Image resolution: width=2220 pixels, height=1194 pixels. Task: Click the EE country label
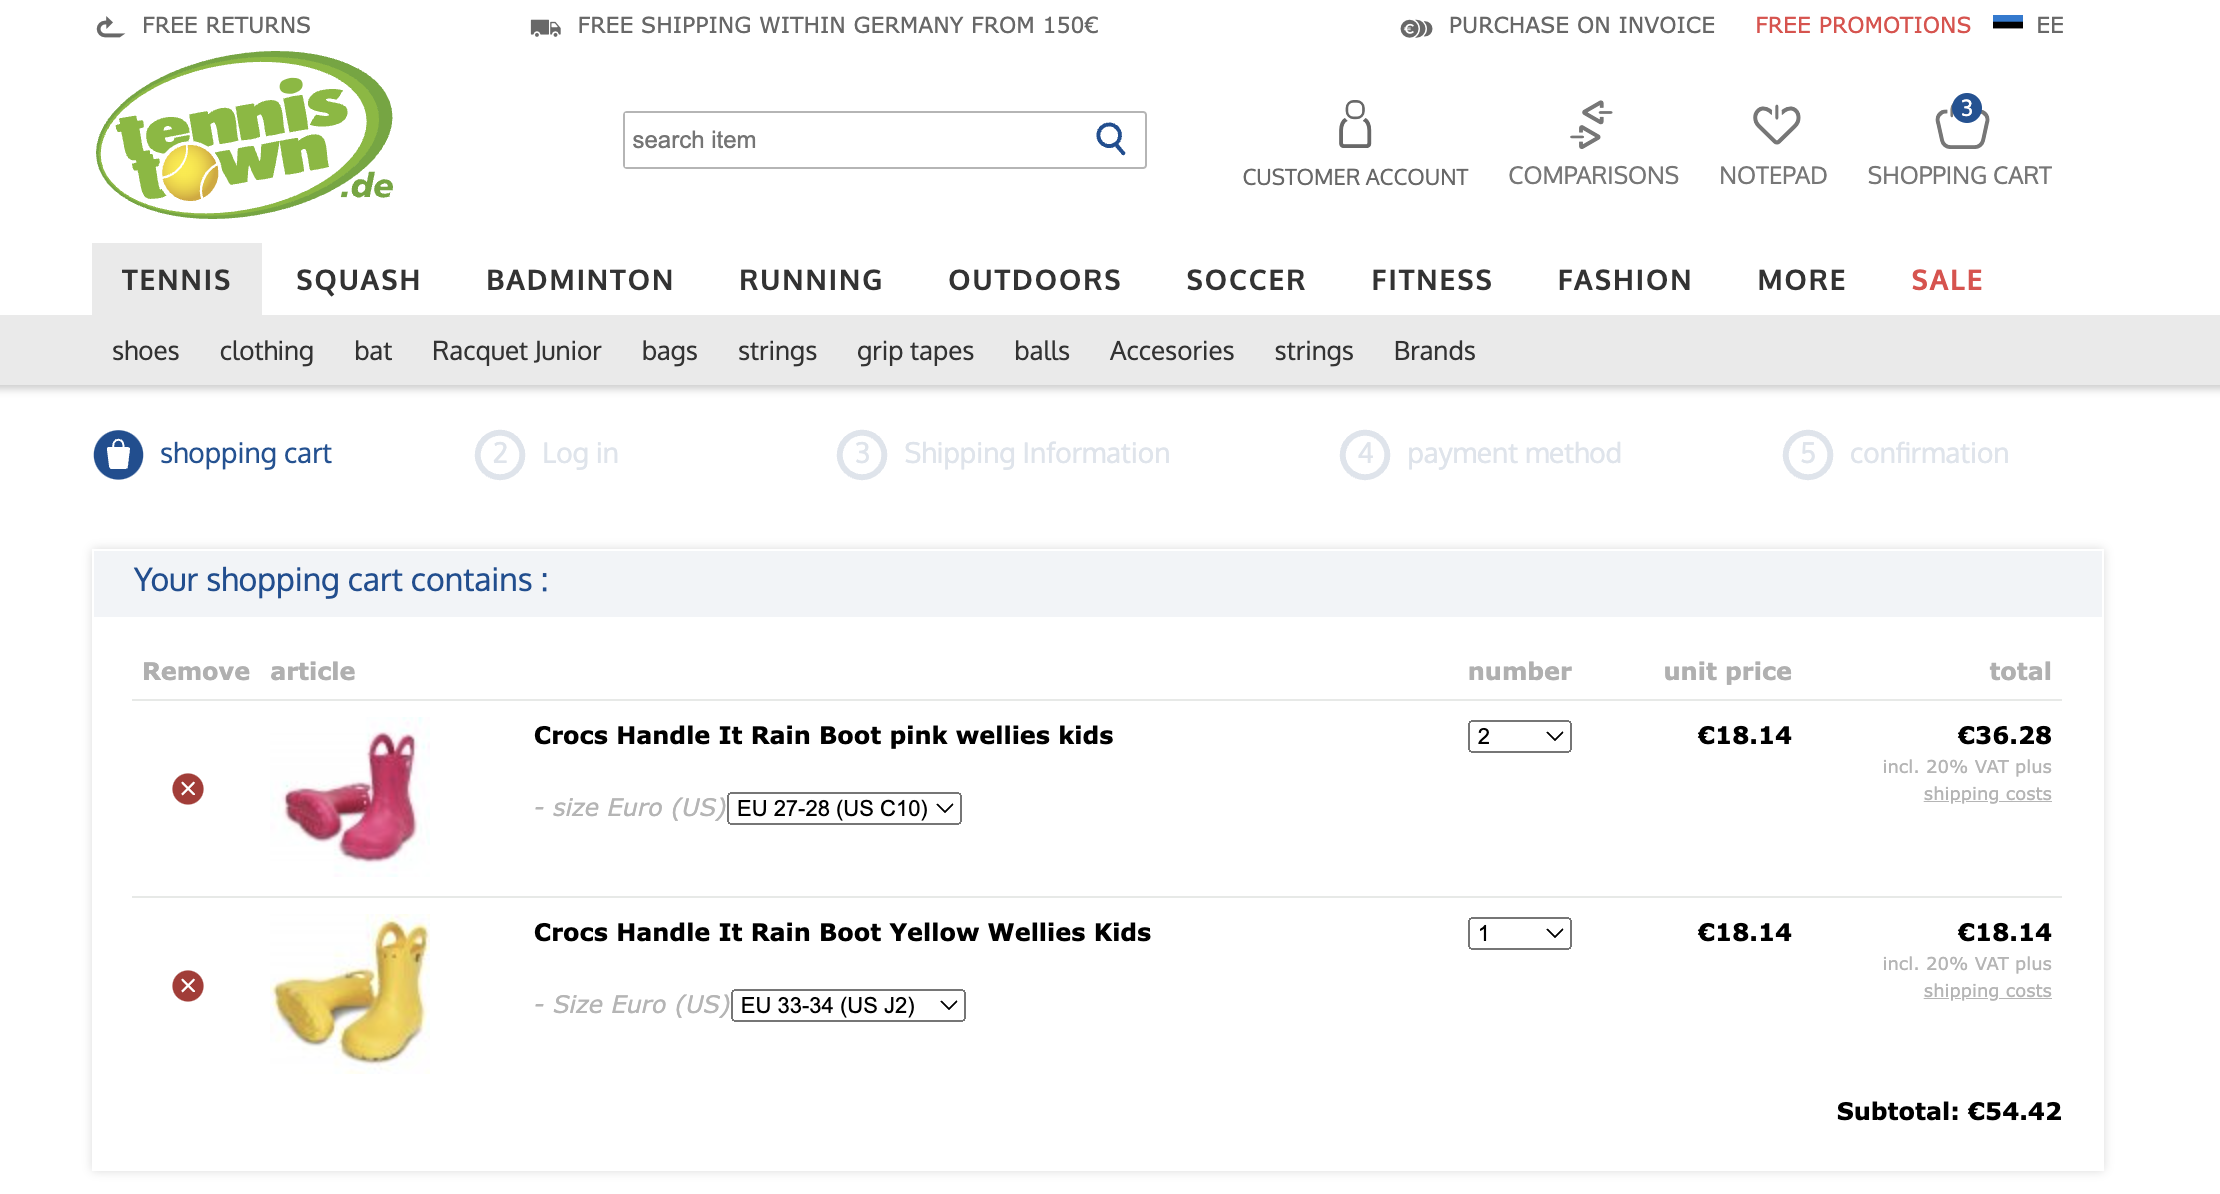pyautogui.click(x=2050, y=25)
